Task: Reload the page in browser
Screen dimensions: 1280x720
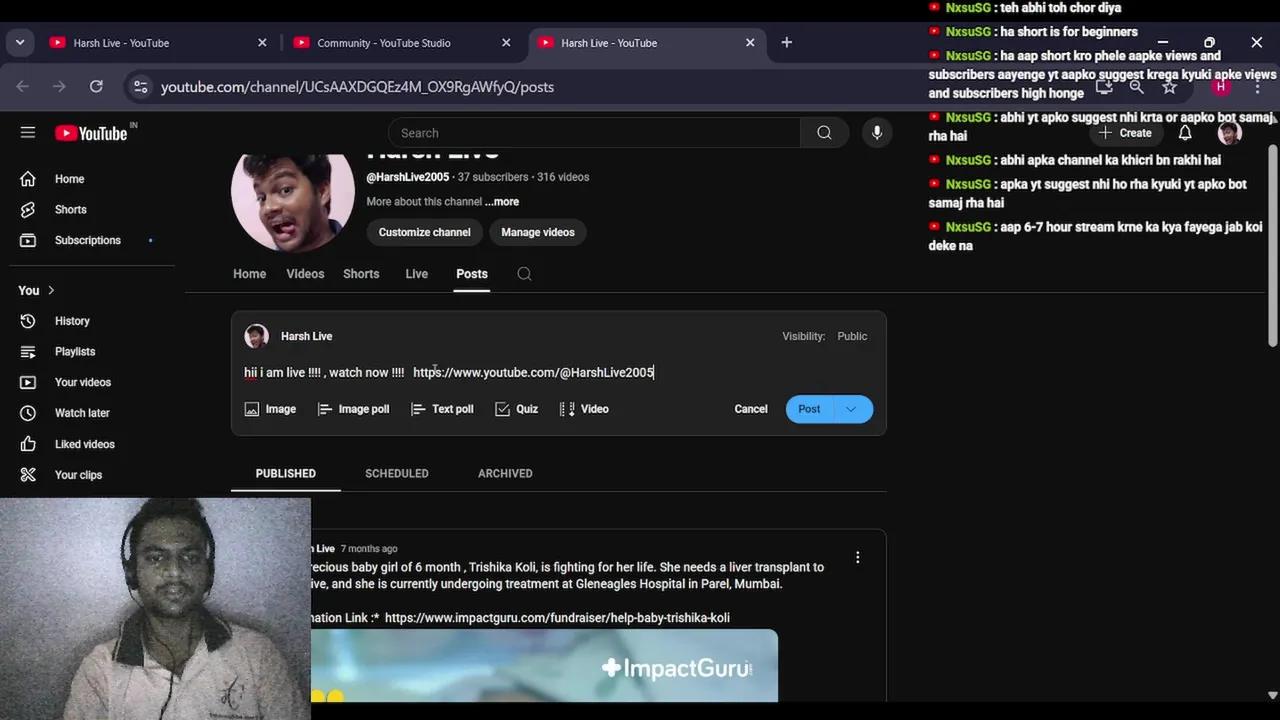Action: 96,87
